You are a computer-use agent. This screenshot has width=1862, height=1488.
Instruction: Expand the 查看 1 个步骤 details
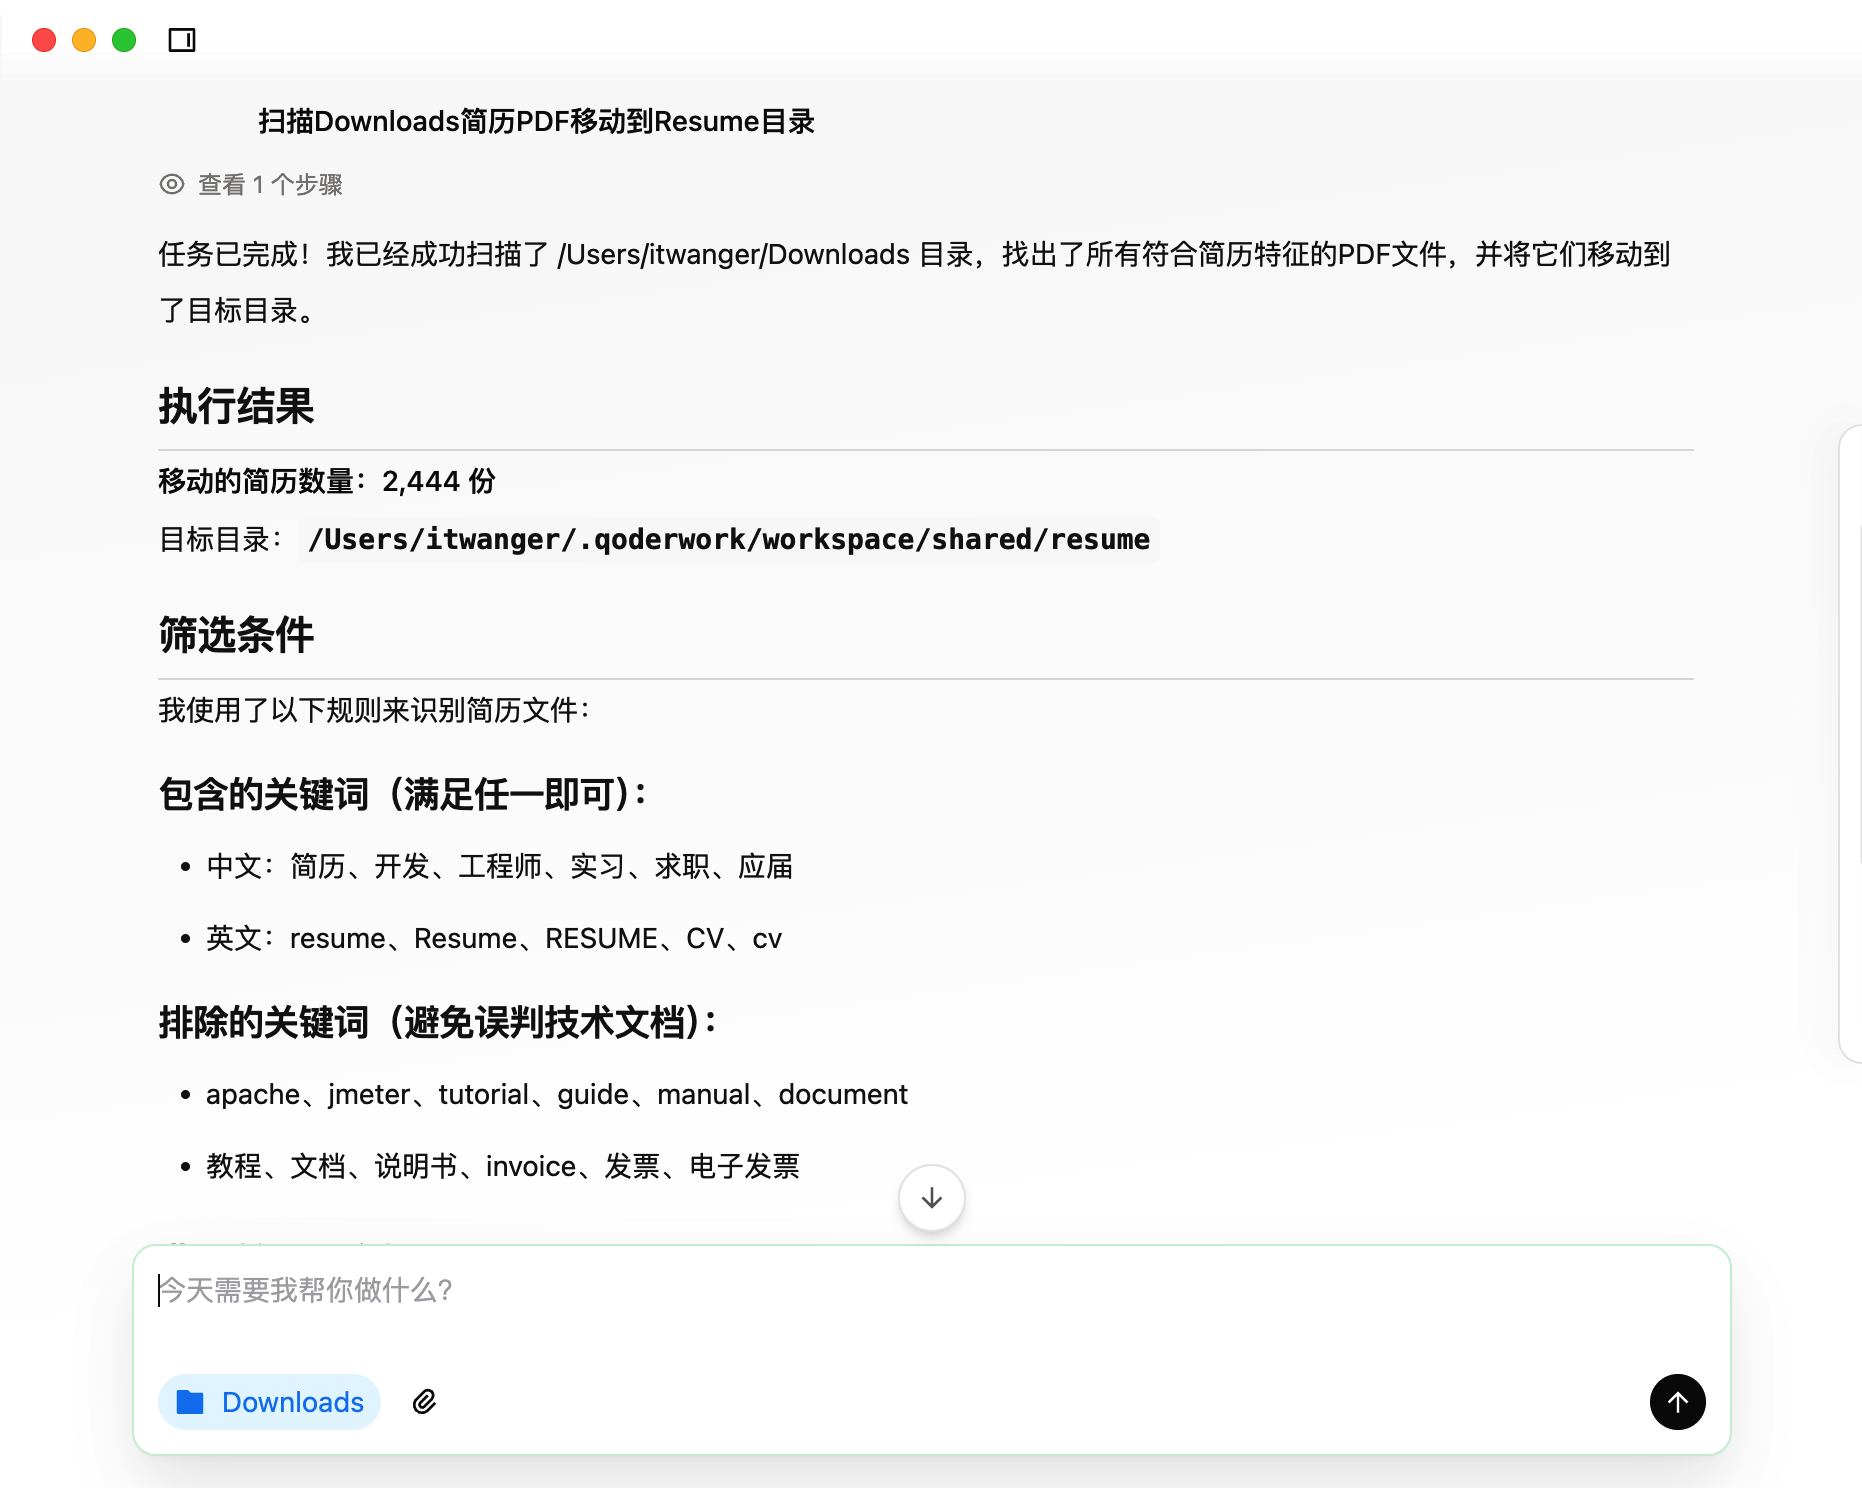[269, 184]
